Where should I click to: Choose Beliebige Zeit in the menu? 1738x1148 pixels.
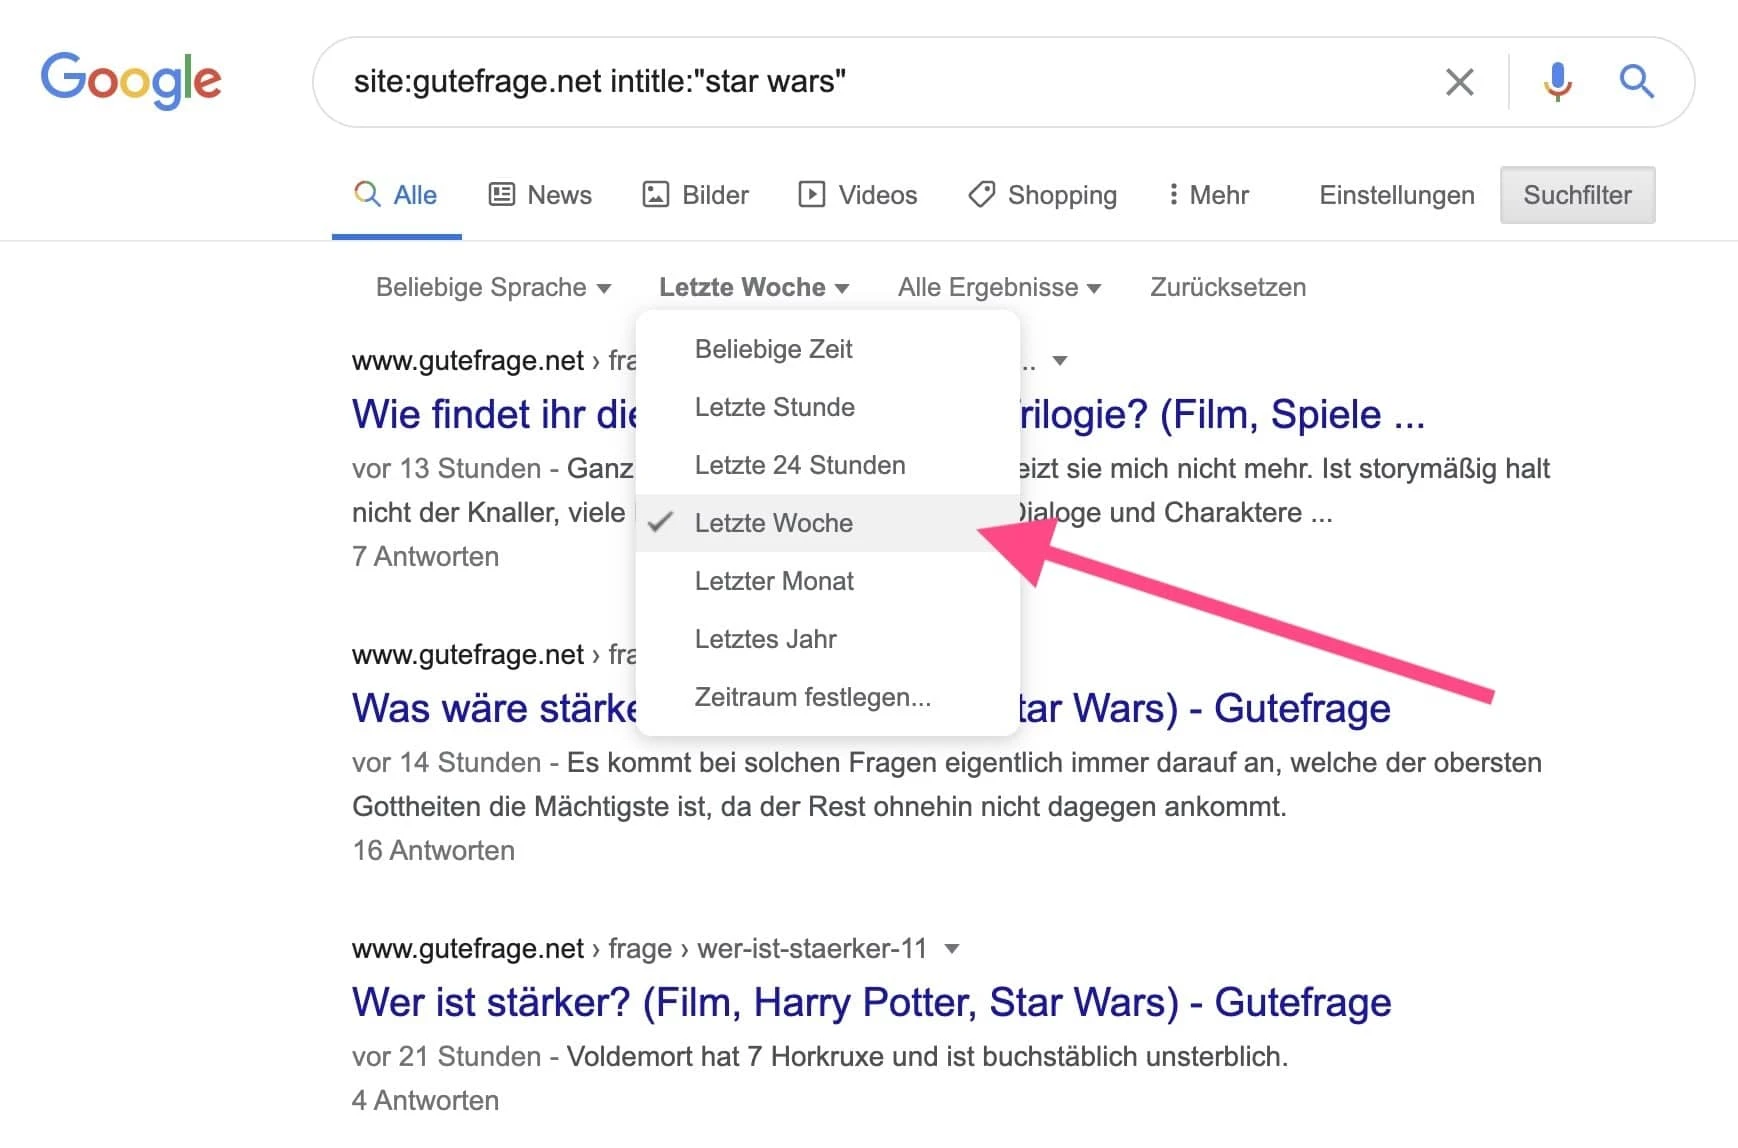point(828,349)
